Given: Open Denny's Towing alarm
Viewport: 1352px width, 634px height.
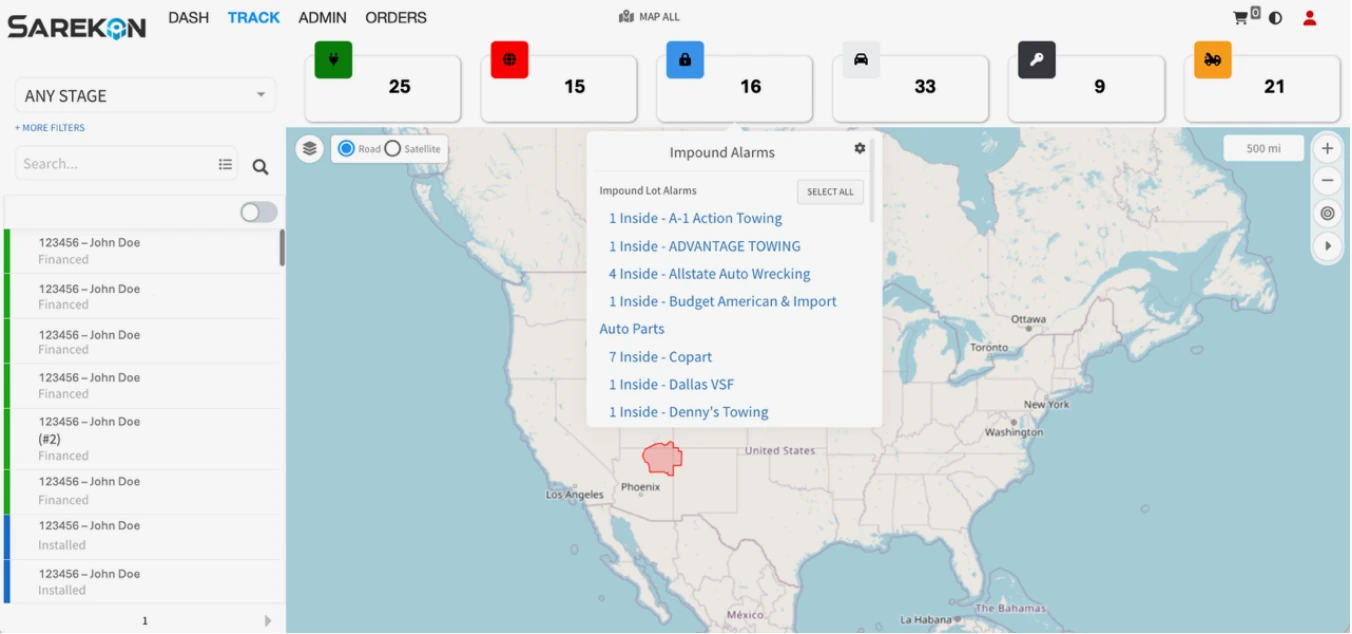Looking at the screenshot, I should tap(688, 412).
